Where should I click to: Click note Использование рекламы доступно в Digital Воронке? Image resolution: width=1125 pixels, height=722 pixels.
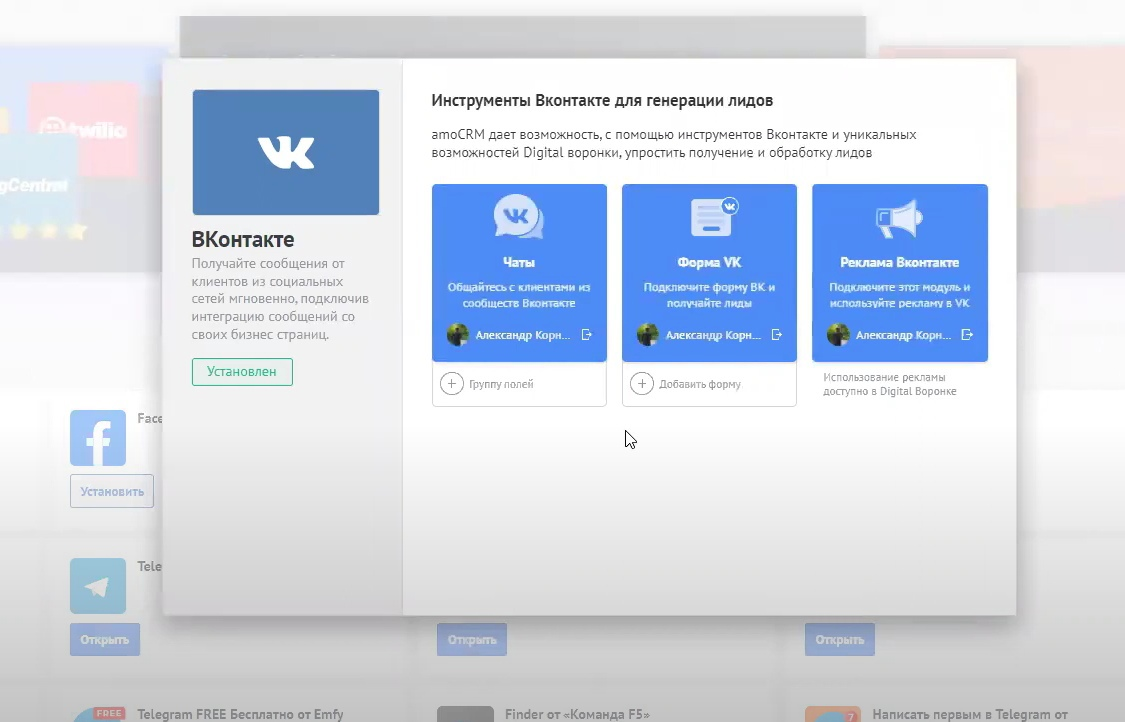pos(890,385)
